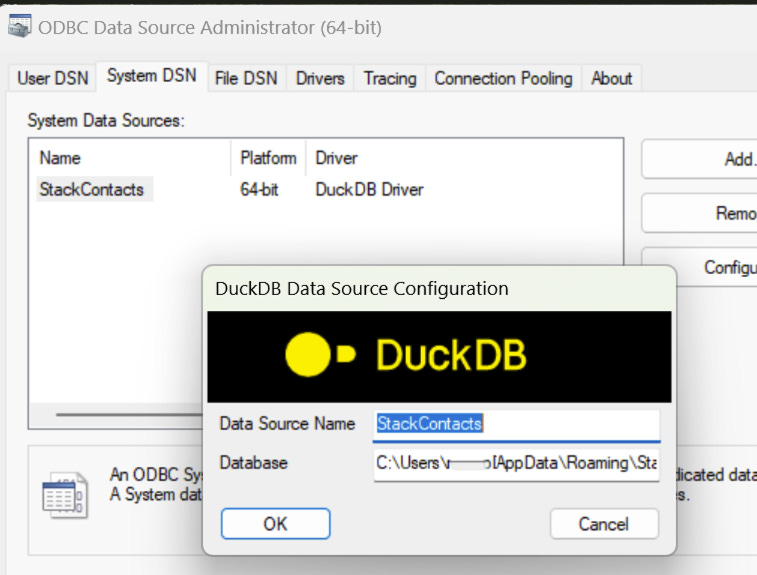The width and height of the screenshot is (757, 575).
Task: Click the DuckDB Data Source Configuration title bar
Action: (x=439, y=289)
